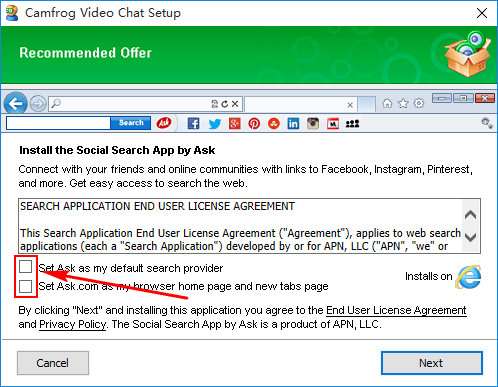Click the 'Installs on' label
Screen dimensions: 498x387
(429, 276)
